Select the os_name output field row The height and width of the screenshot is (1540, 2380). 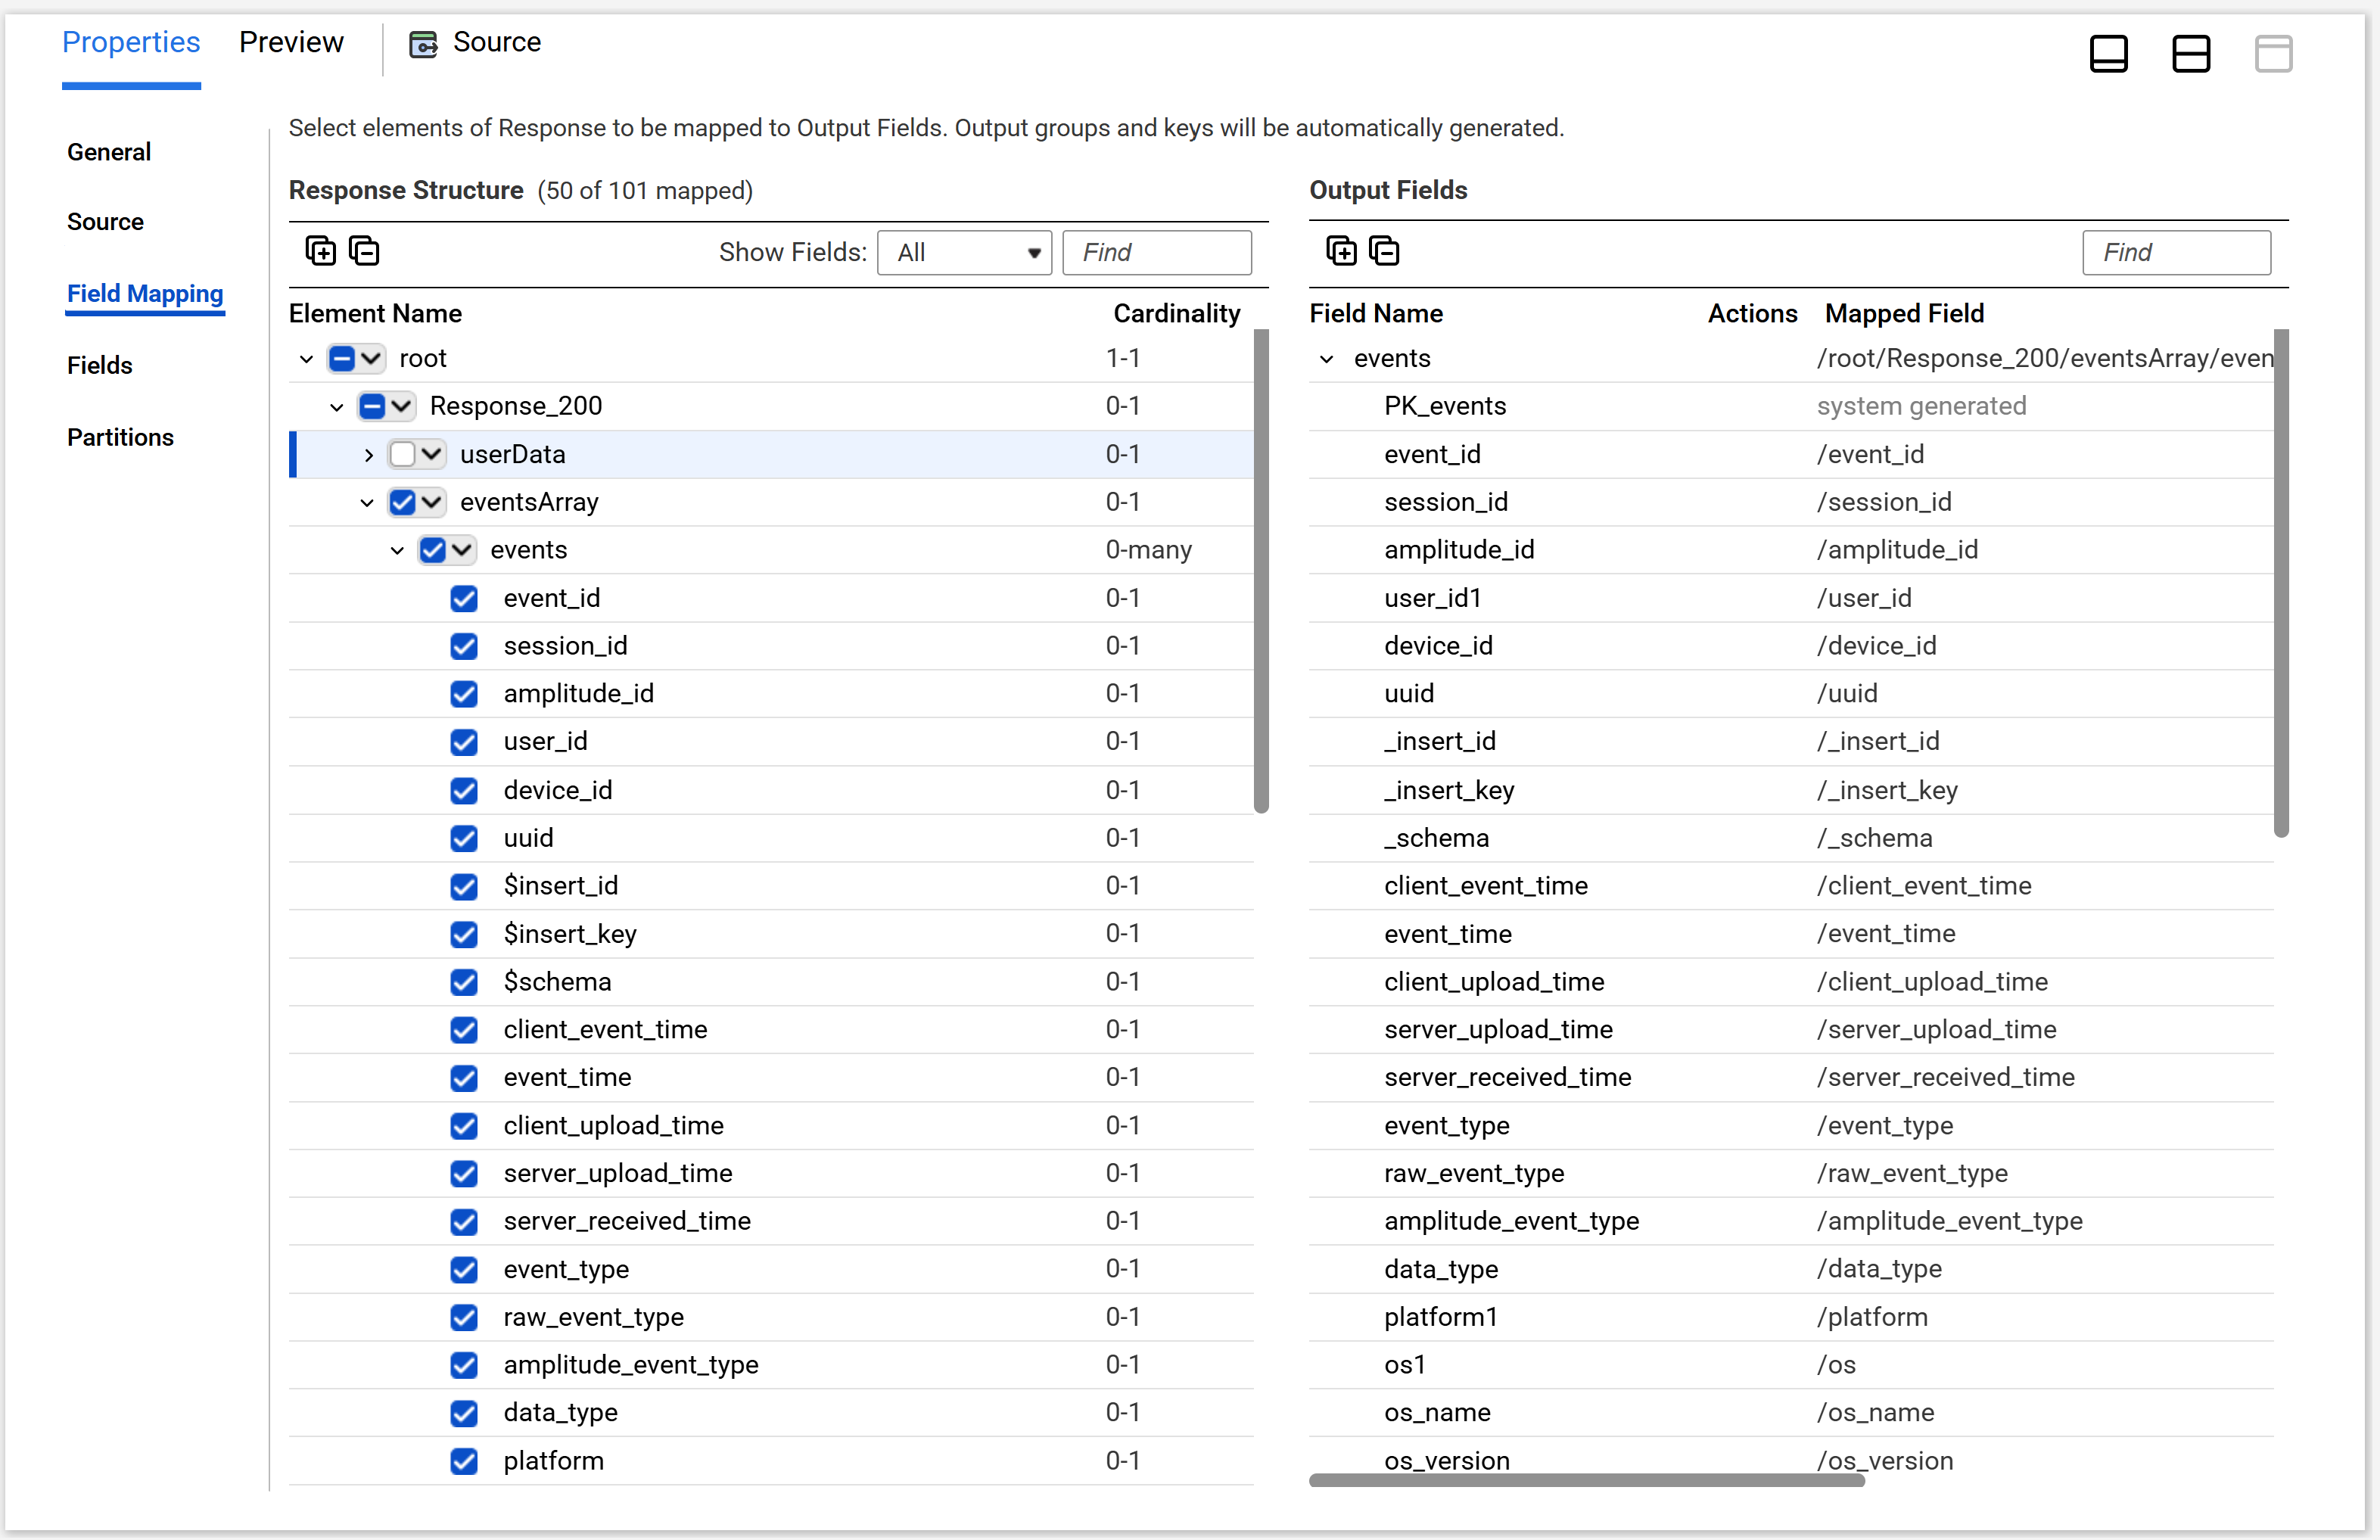click(x=1791, y=1413)
